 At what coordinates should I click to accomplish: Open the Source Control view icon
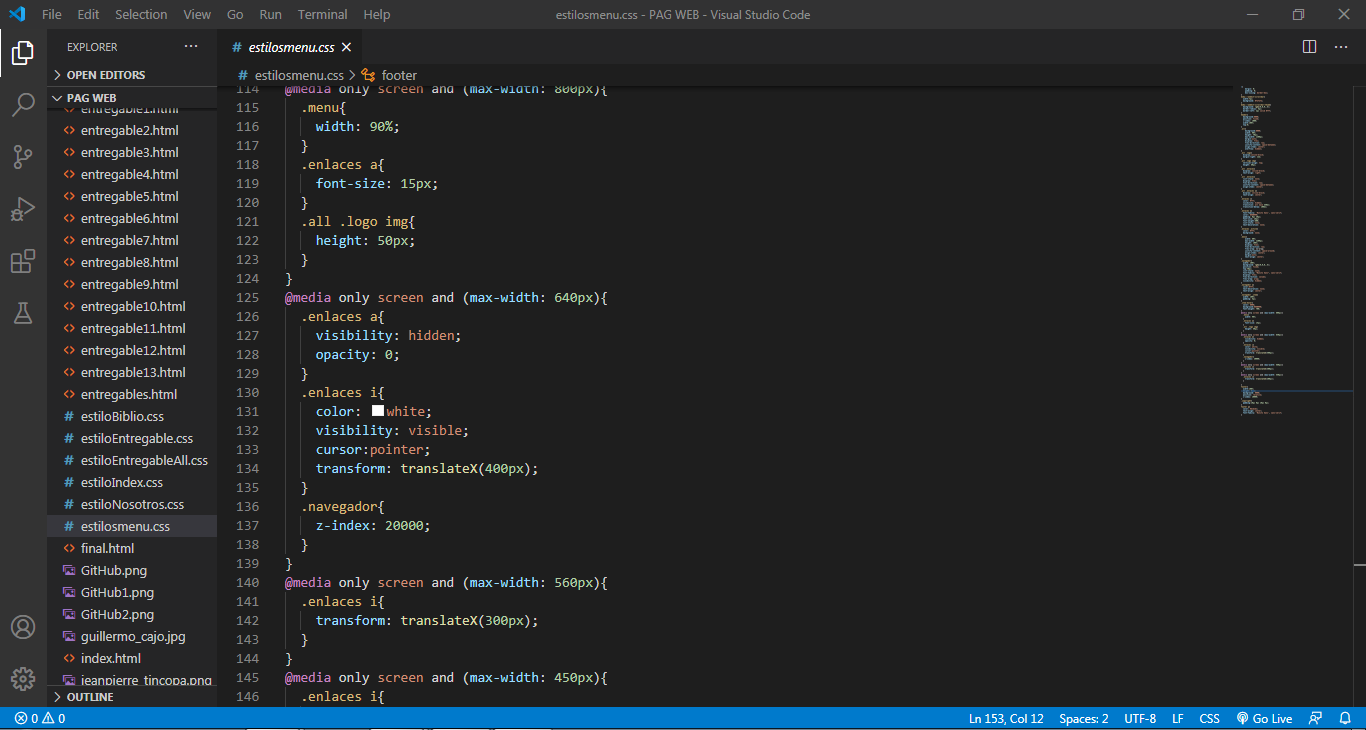tap(23, 157)
